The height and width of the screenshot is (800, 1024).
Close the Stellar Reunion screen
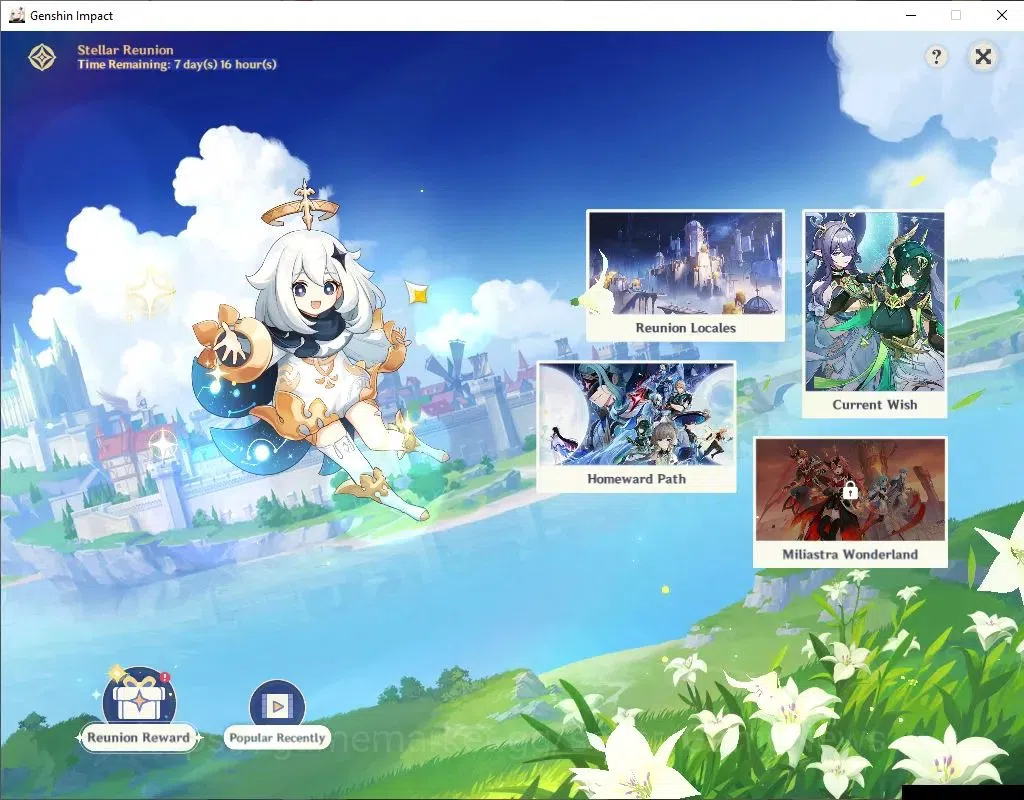[983, 57]
